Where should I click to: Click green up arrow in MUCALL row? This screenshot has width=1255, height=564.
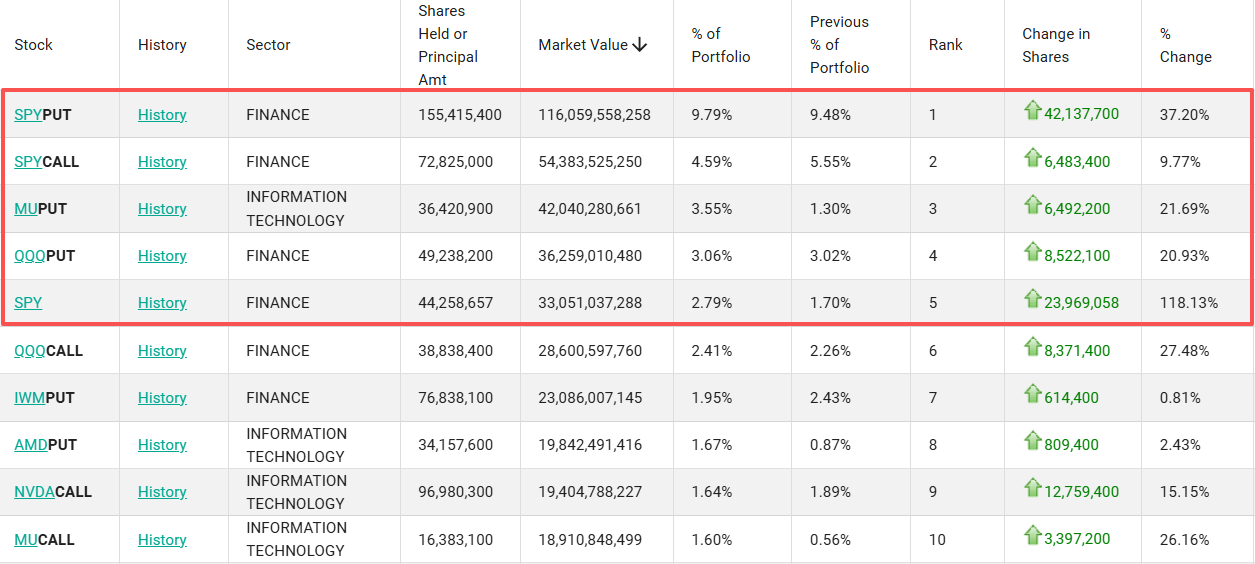pyautogui.click(x=1032, y=536)
